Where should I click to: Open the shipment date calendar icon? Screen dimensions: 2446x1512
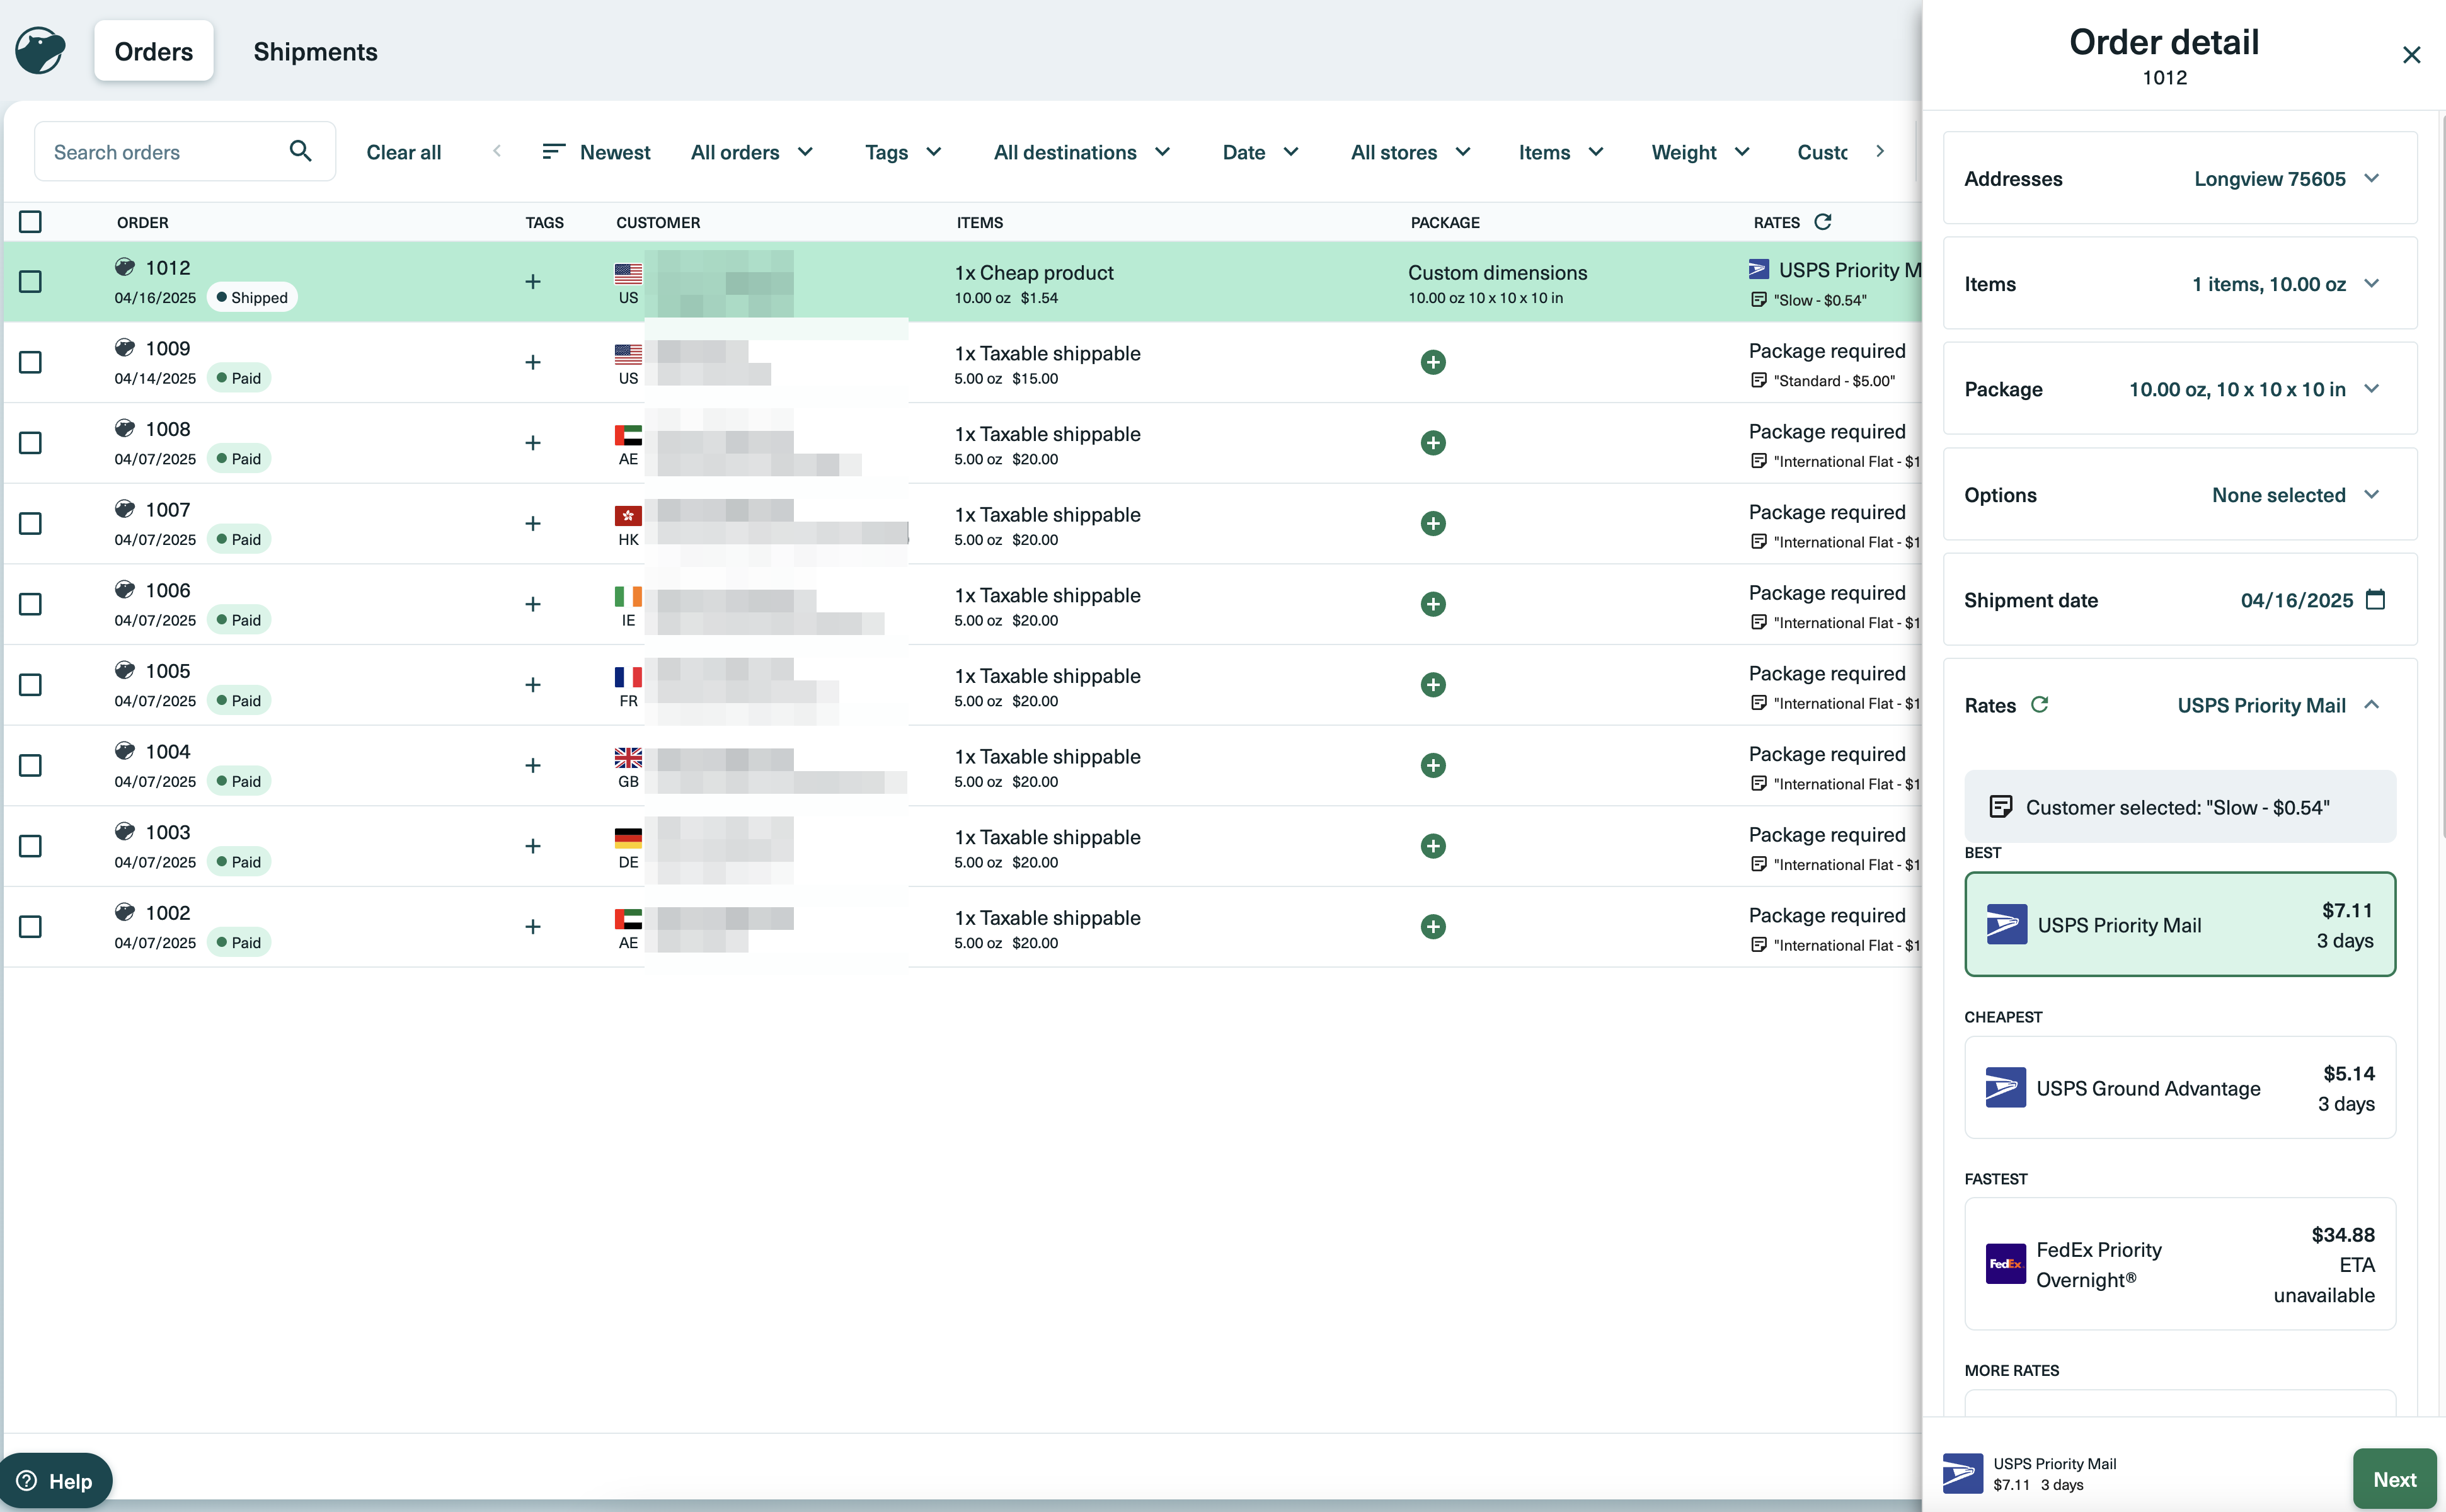point(2376,600)
